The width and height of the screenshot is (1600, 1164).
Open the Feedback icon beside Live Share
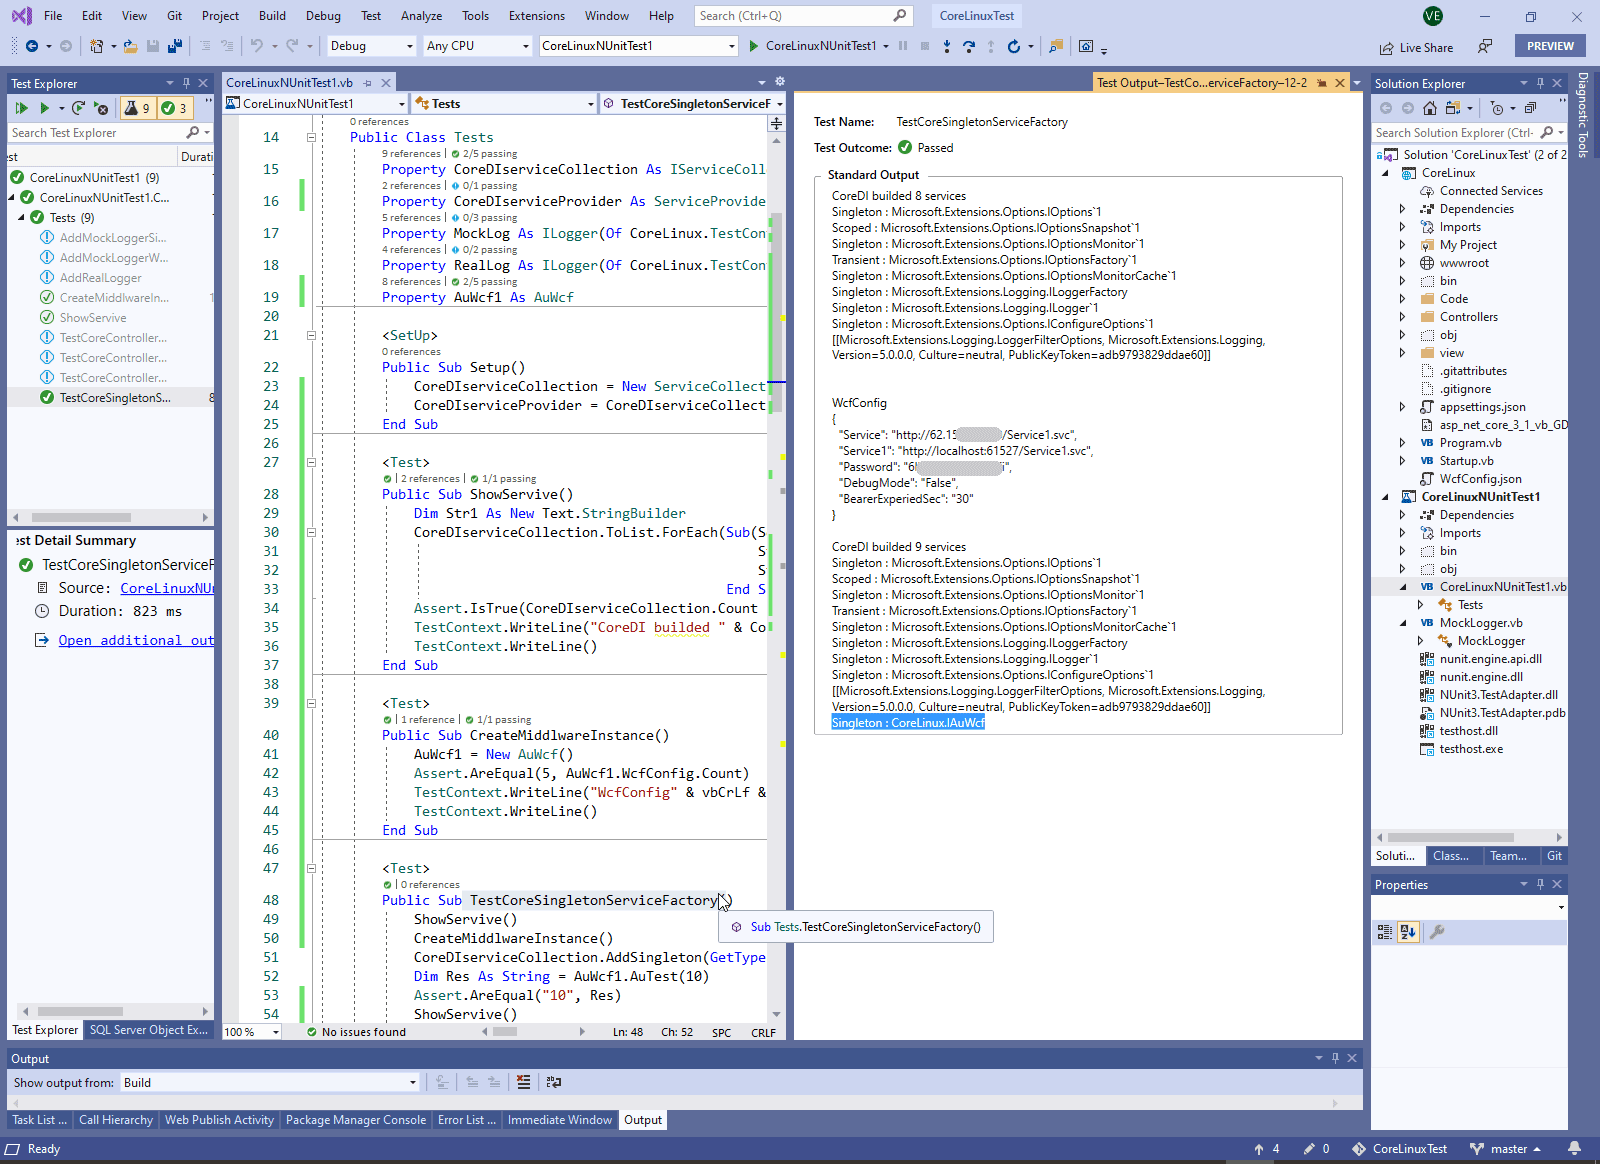coord(1485,46)
